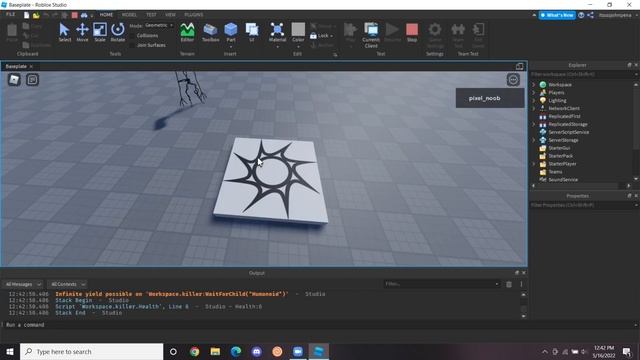The height and width of the screenshot is (360, 640).
Task: Activate the Rotate tool
Action: click(118, 32)
